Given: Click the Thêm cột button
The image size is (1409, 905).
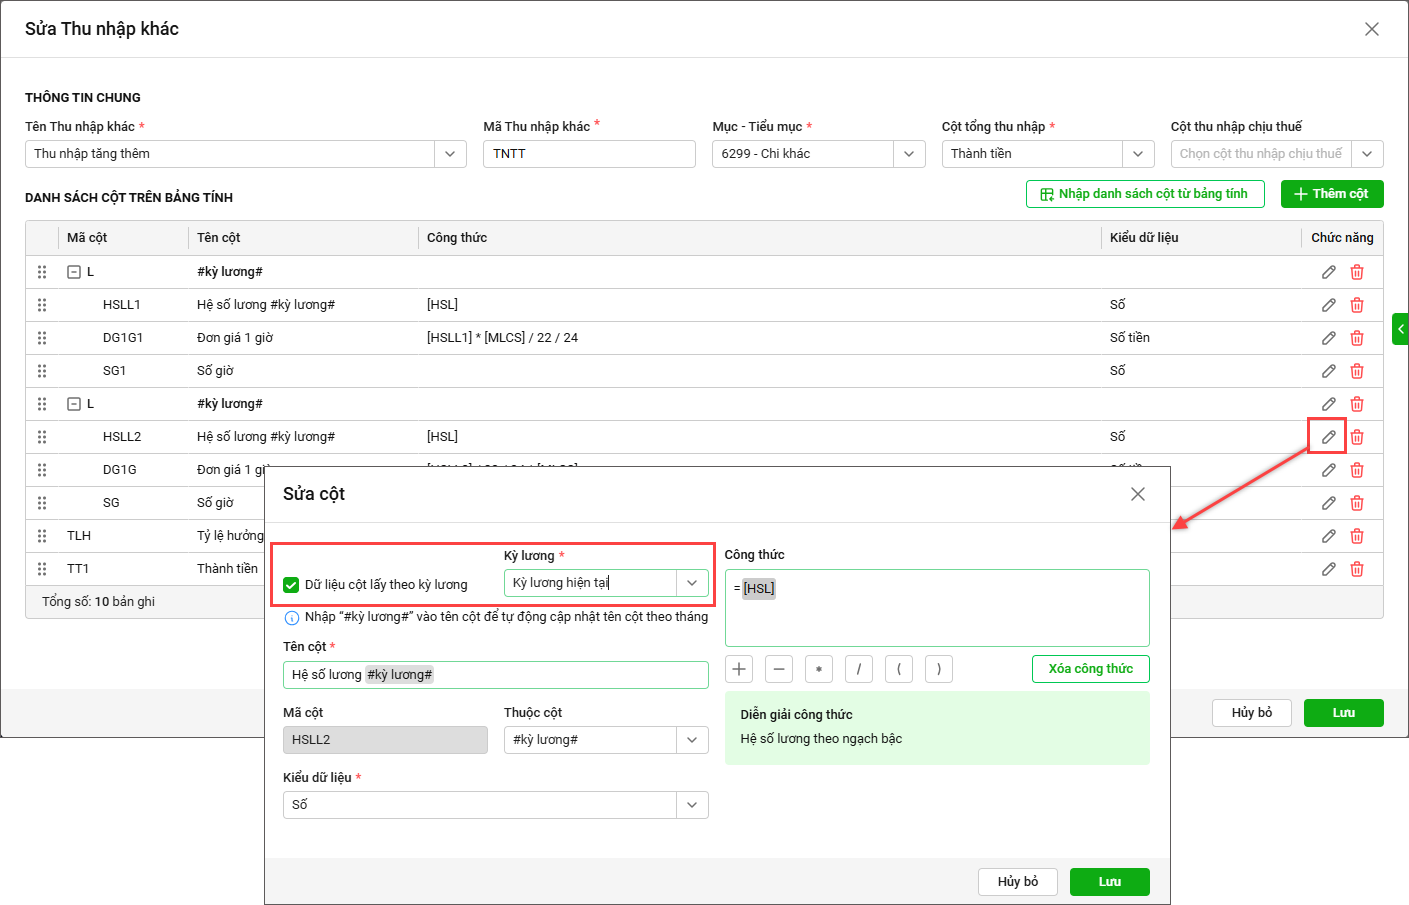Looking at the screenshot, I should [x=1331, y=194].
